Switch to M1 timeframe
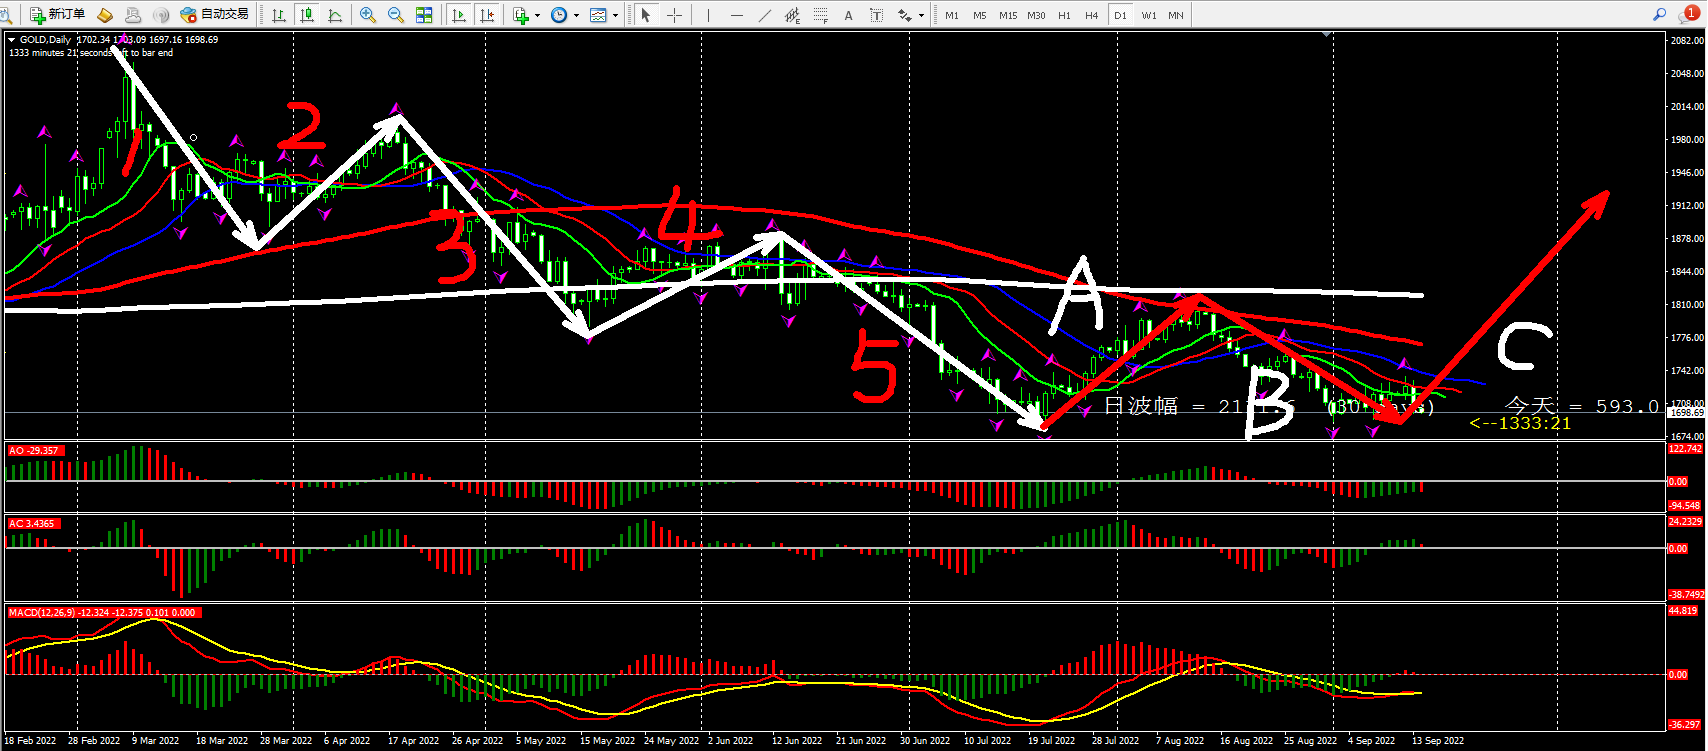The height and width of the screenshot is (751, 1708). tap(952, 15)
